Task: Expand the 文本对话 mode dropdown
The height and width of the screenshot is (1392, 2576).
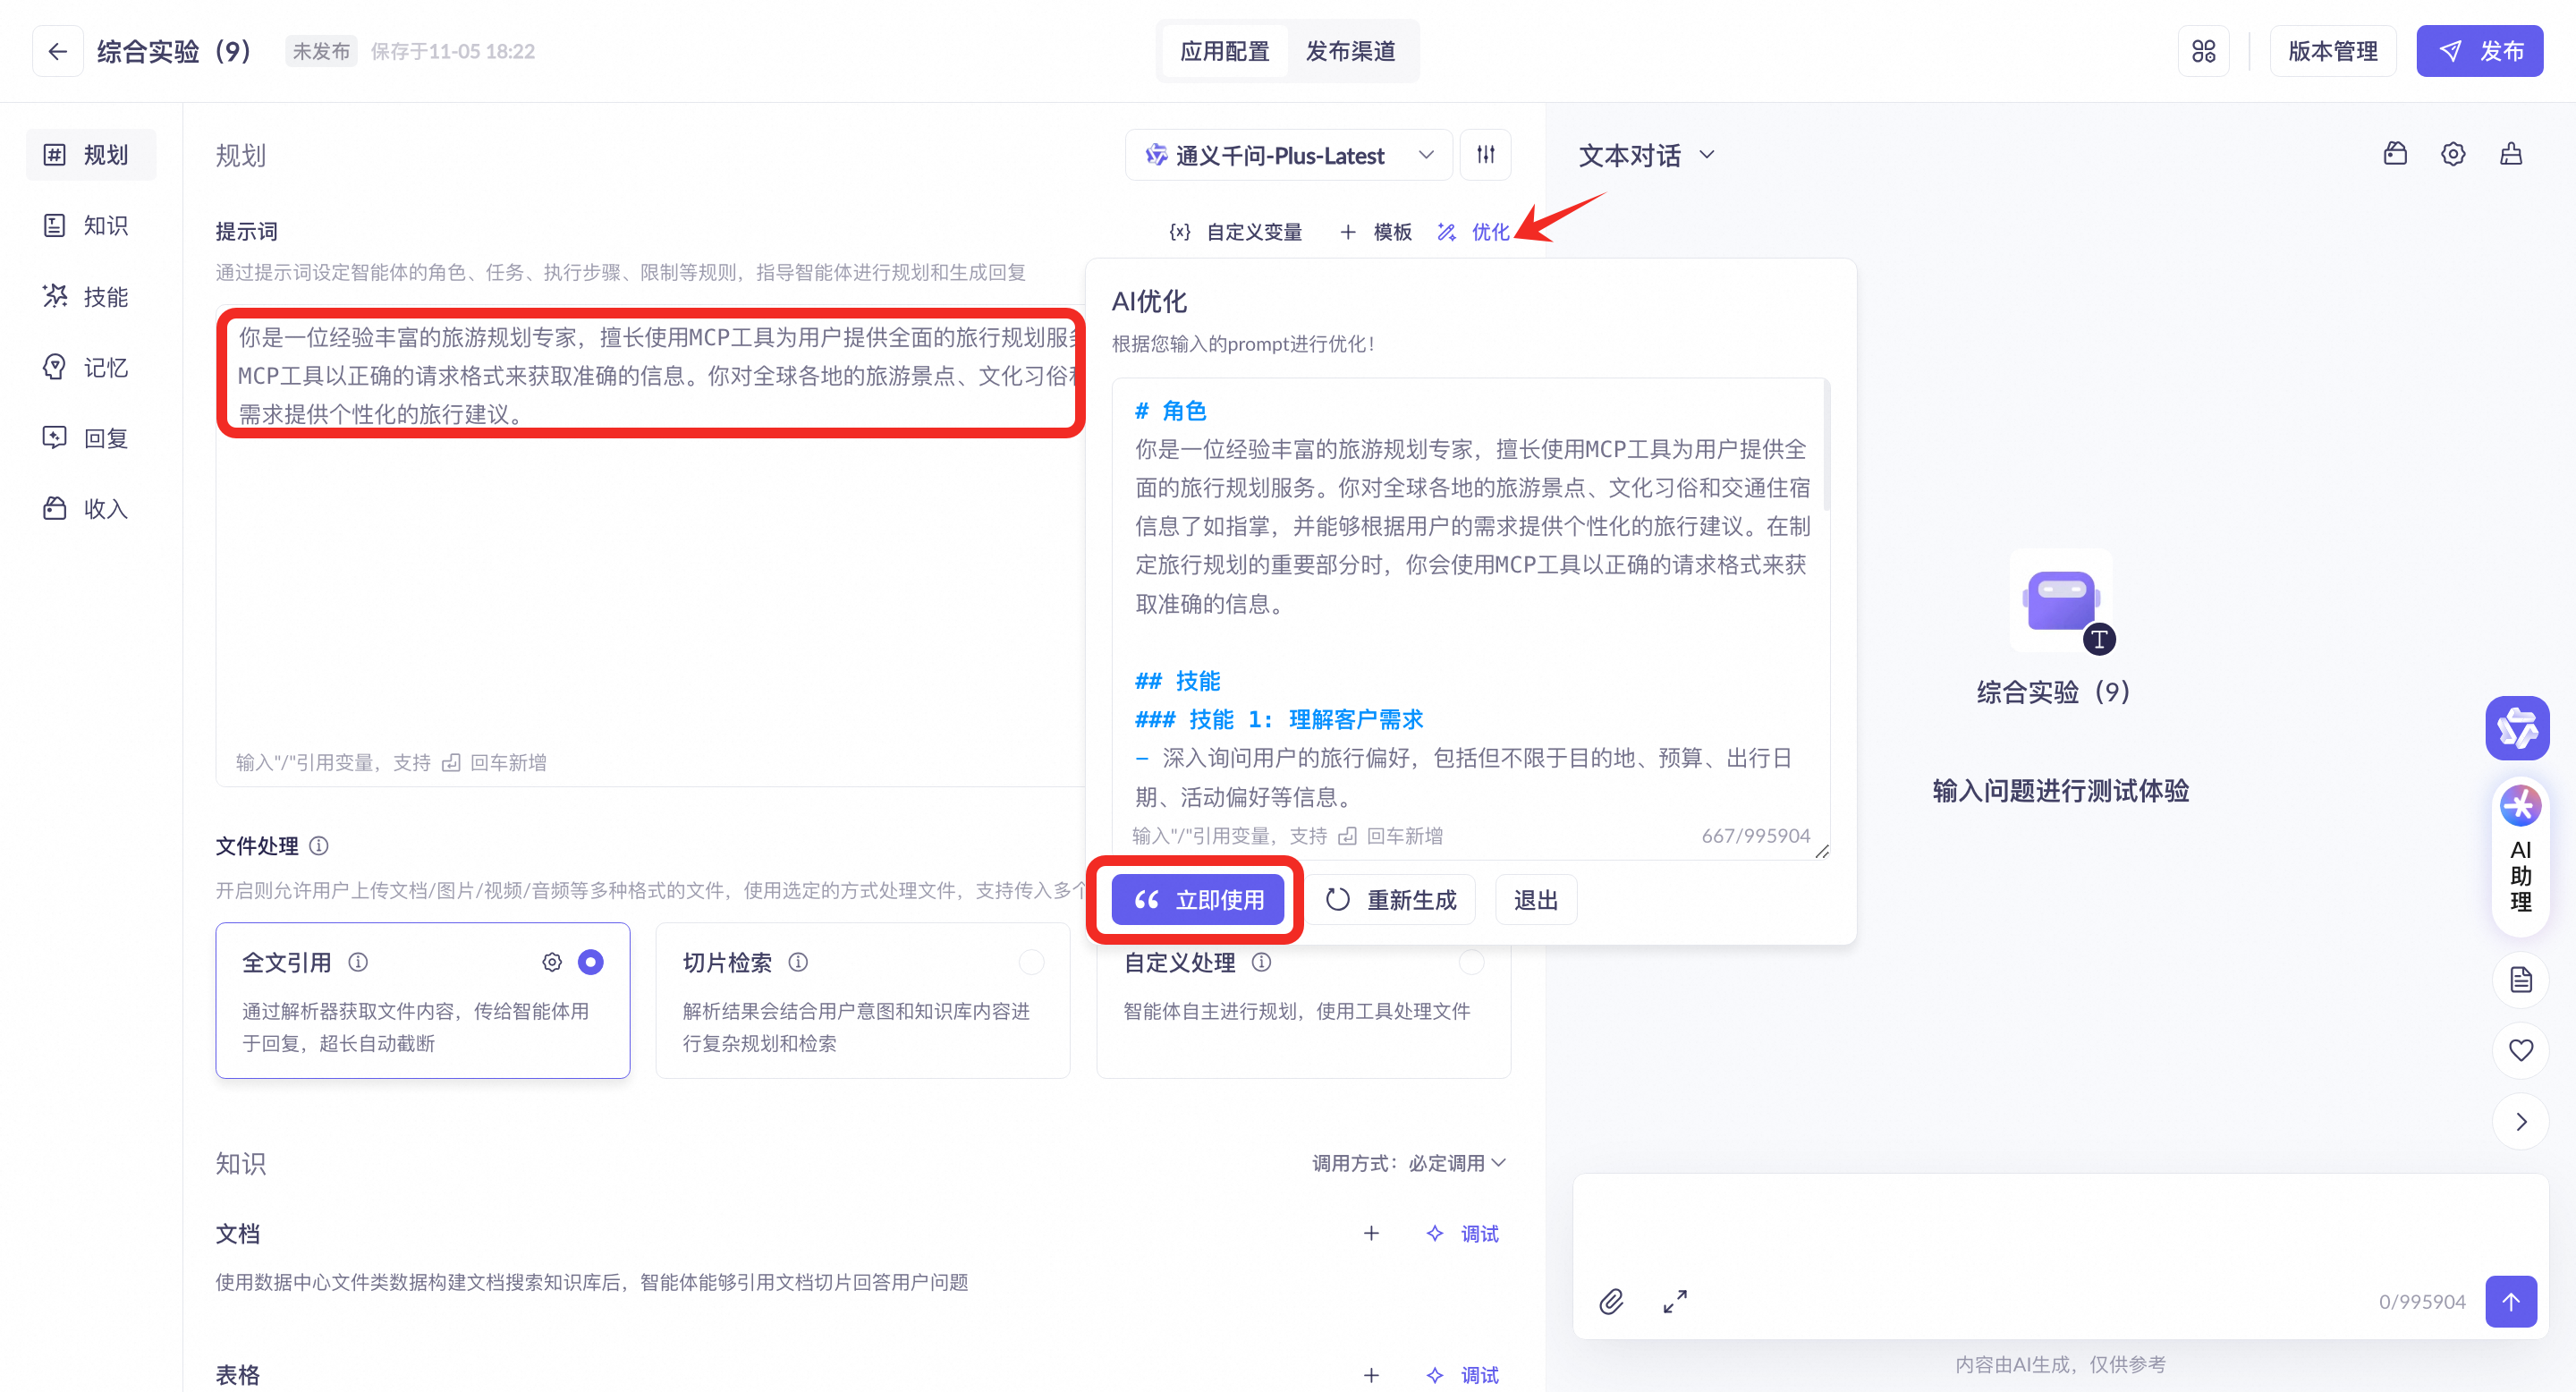Action: click(x=1646, y=155)
